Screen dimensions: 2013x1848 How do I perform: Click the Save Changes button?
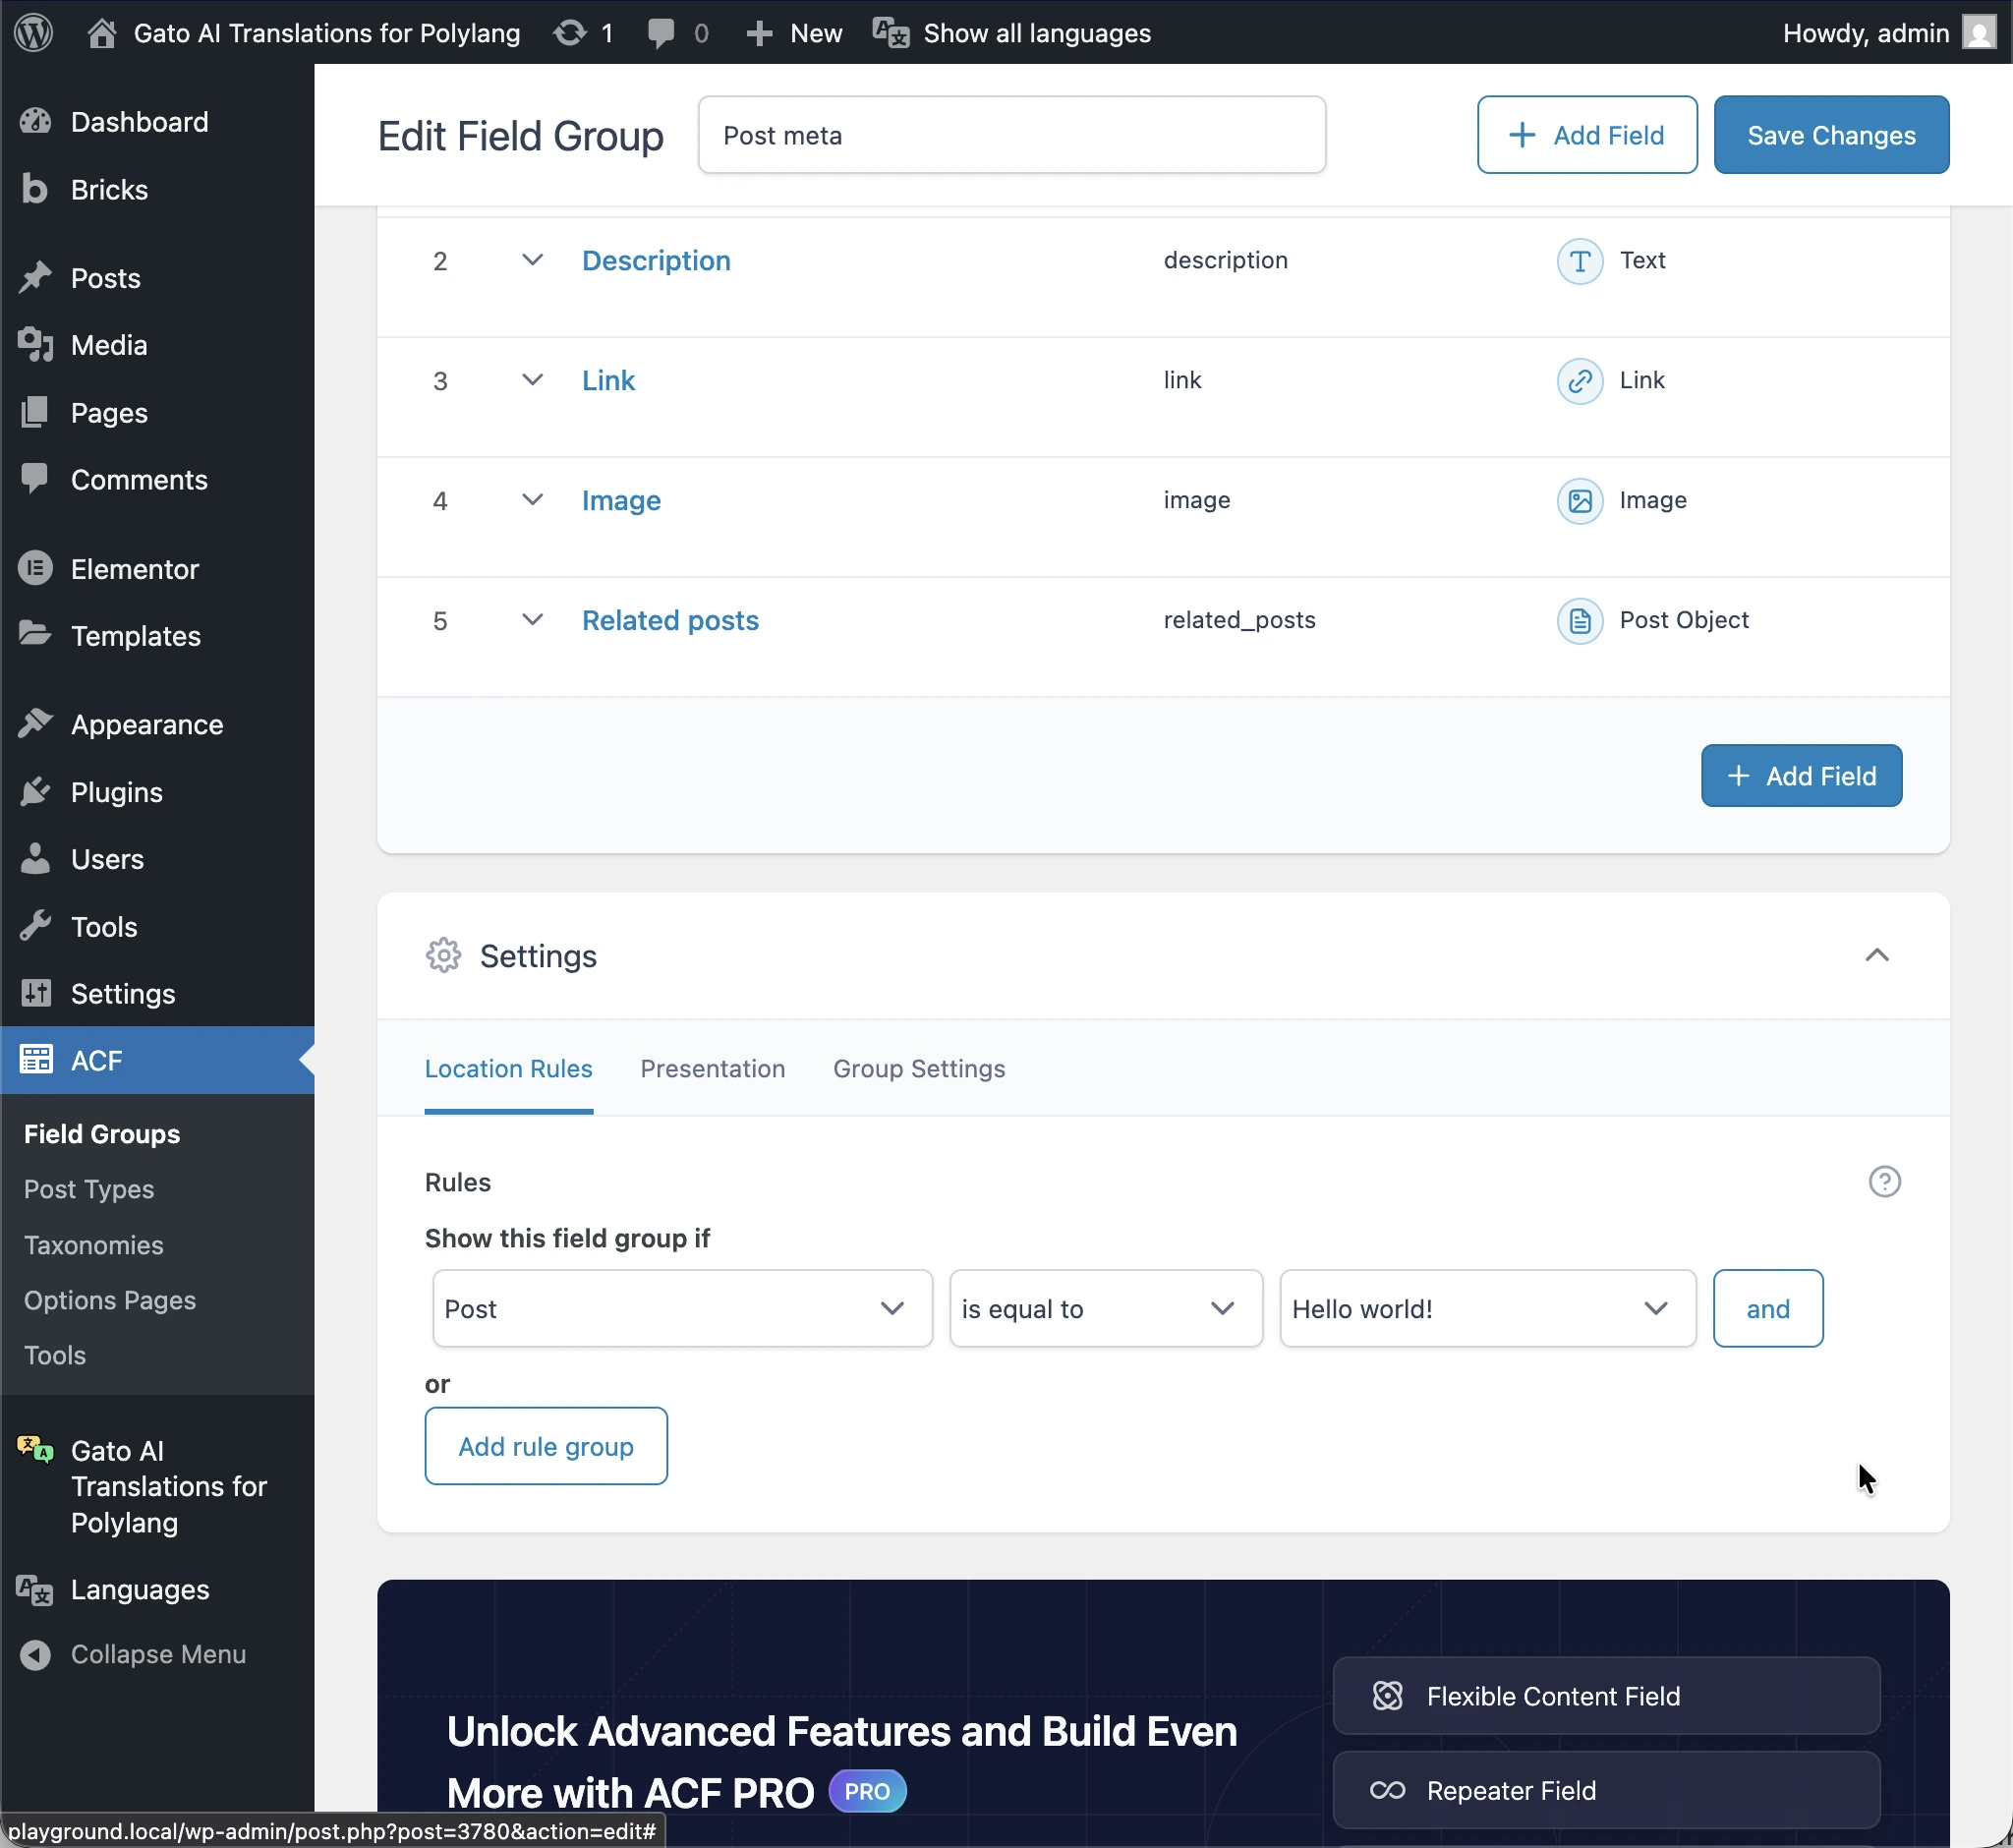pyautogui.click(x=1830, y=135)
